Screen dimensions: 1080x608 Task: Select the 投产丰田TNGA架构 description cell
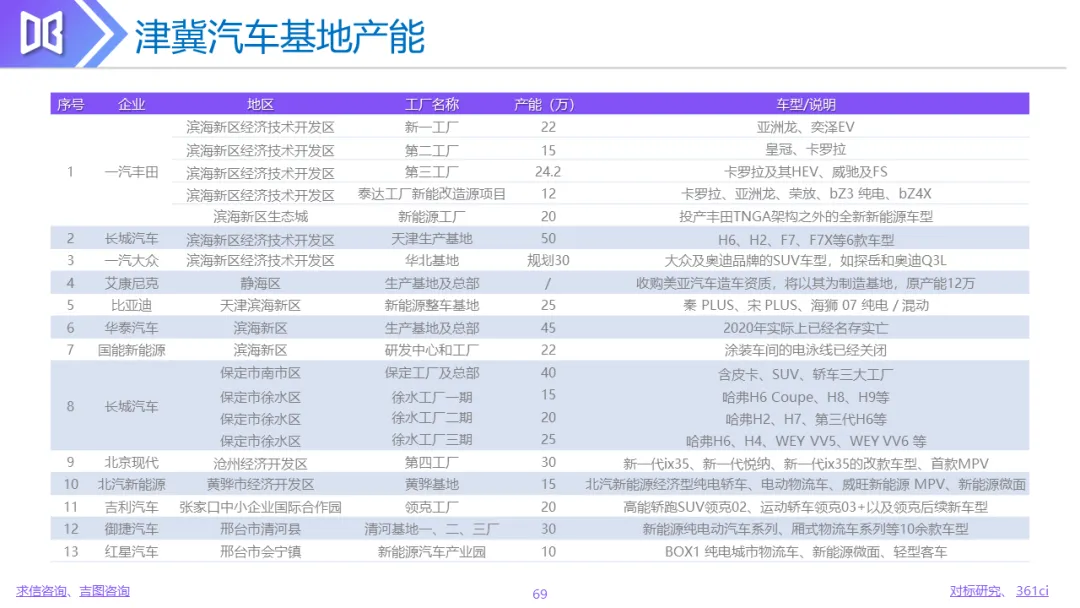point(805,216)
